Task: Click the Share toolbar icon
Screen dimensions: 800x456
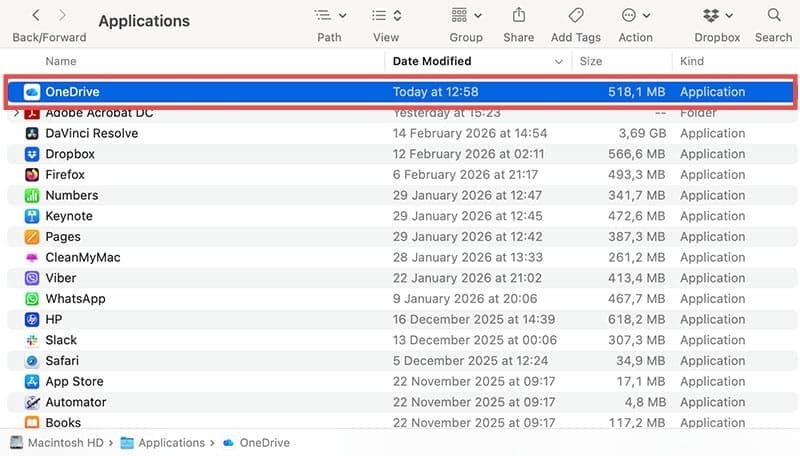Action: coord(518,15)
